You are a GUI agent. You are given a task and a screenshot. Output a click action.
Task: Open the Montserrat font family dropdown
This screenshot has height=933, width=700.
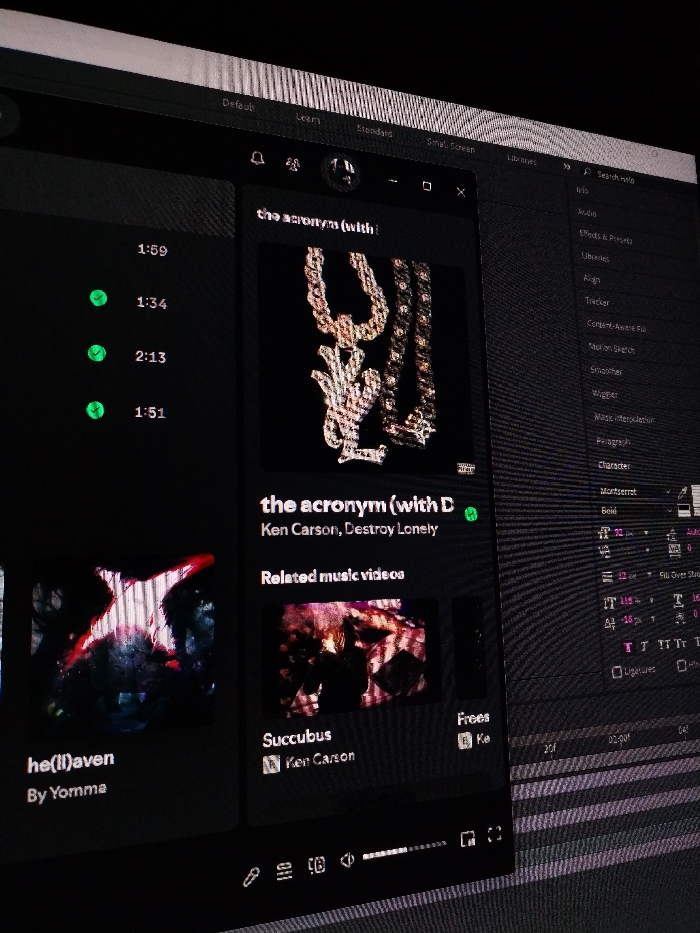pos(635,491)
